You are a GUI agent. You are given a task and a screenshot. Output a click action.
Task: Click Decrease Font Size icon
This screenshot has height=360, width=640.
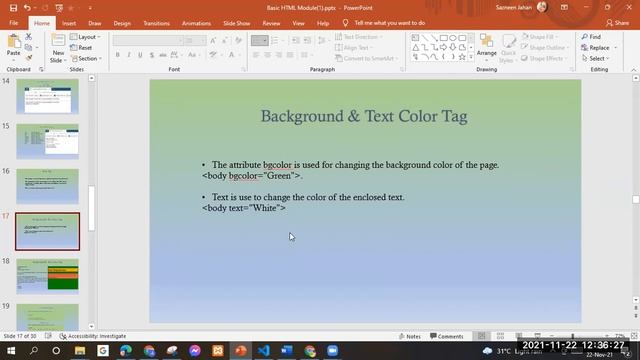click(224, 40)
